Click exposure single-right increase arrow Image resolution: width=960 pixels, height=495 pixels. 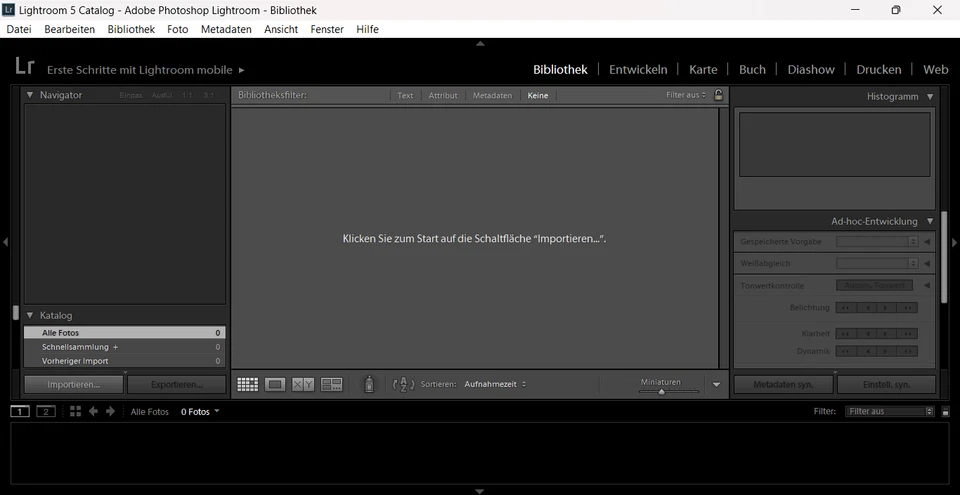point(887,308)
